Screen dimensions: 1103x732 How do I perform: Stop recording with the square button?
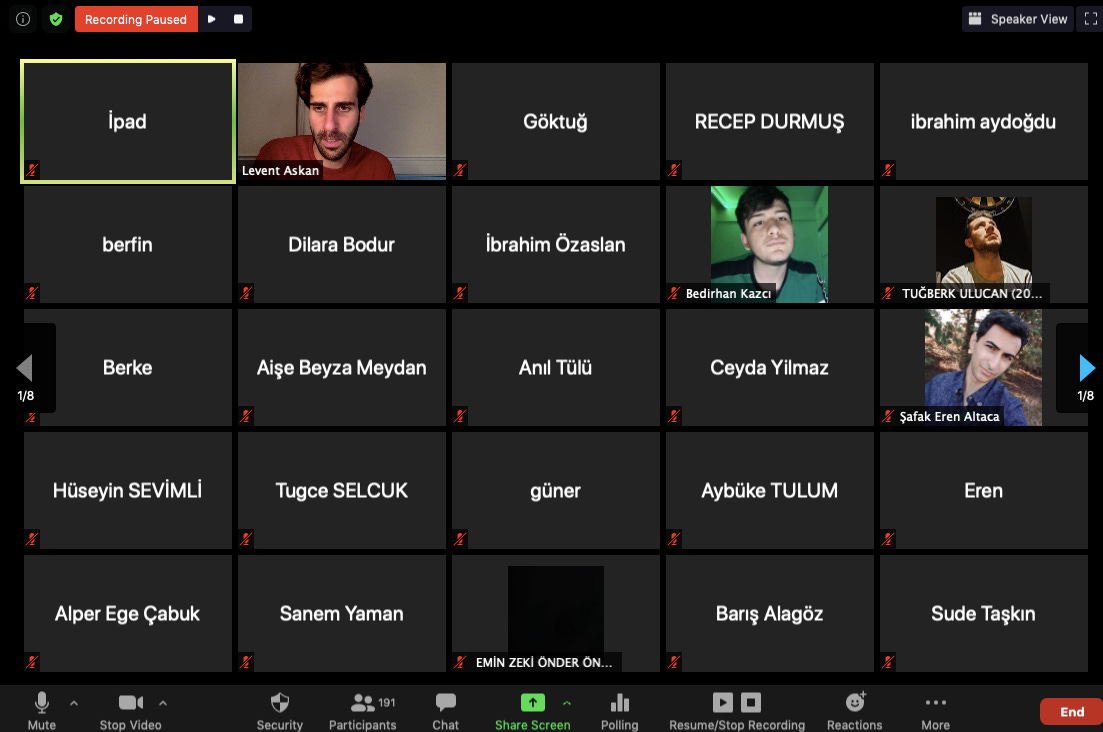[x=238, y=19]
